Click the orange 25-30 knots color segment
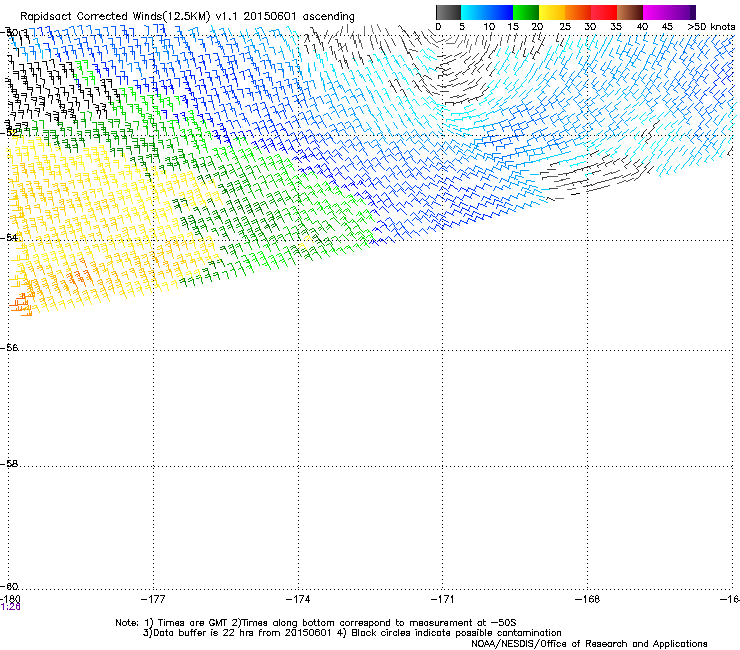740x650 pixels. (578, 12)
